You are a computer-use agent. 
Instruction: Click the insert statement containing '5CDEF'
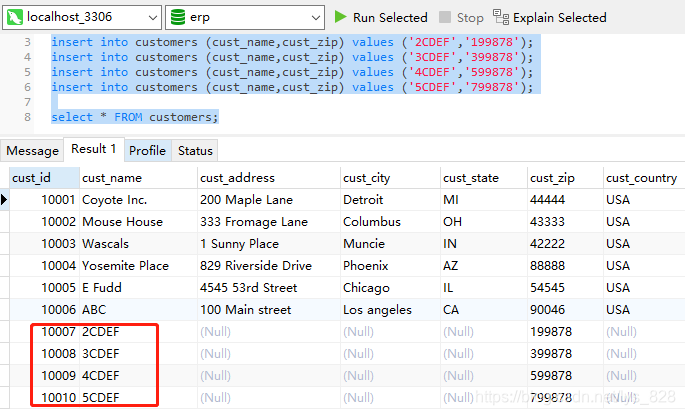pos(292,87)
